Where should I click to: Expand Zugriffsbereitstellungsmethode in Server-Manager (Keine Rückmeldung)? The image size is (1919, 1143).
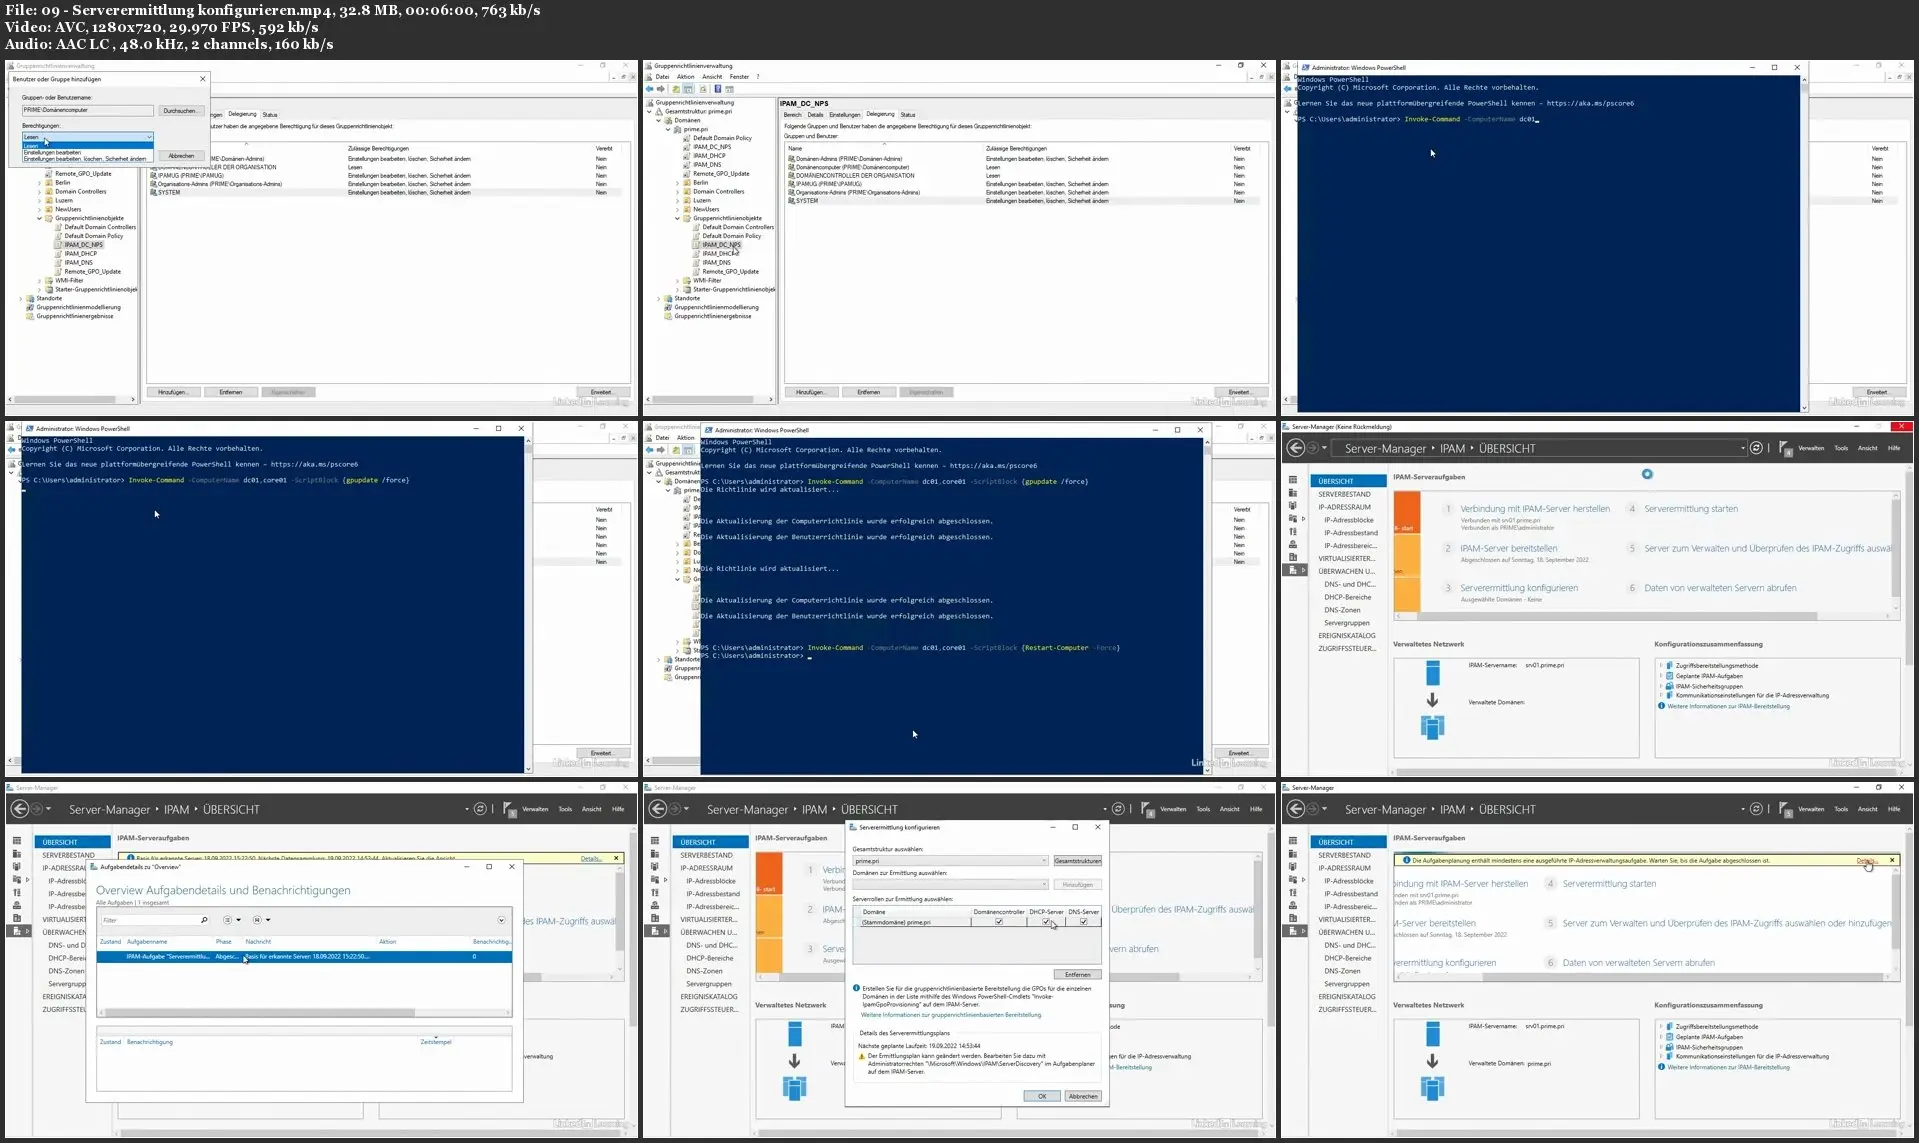coord(1661,666)
